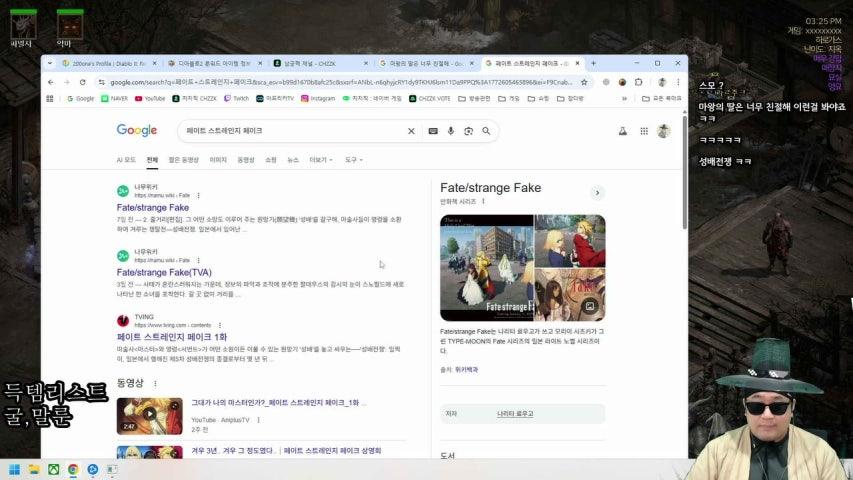Open the TVING 페이트 스트레인지 페이크 1화 link
Viewport: 853px width, 480px height.
tap(171, 337)
